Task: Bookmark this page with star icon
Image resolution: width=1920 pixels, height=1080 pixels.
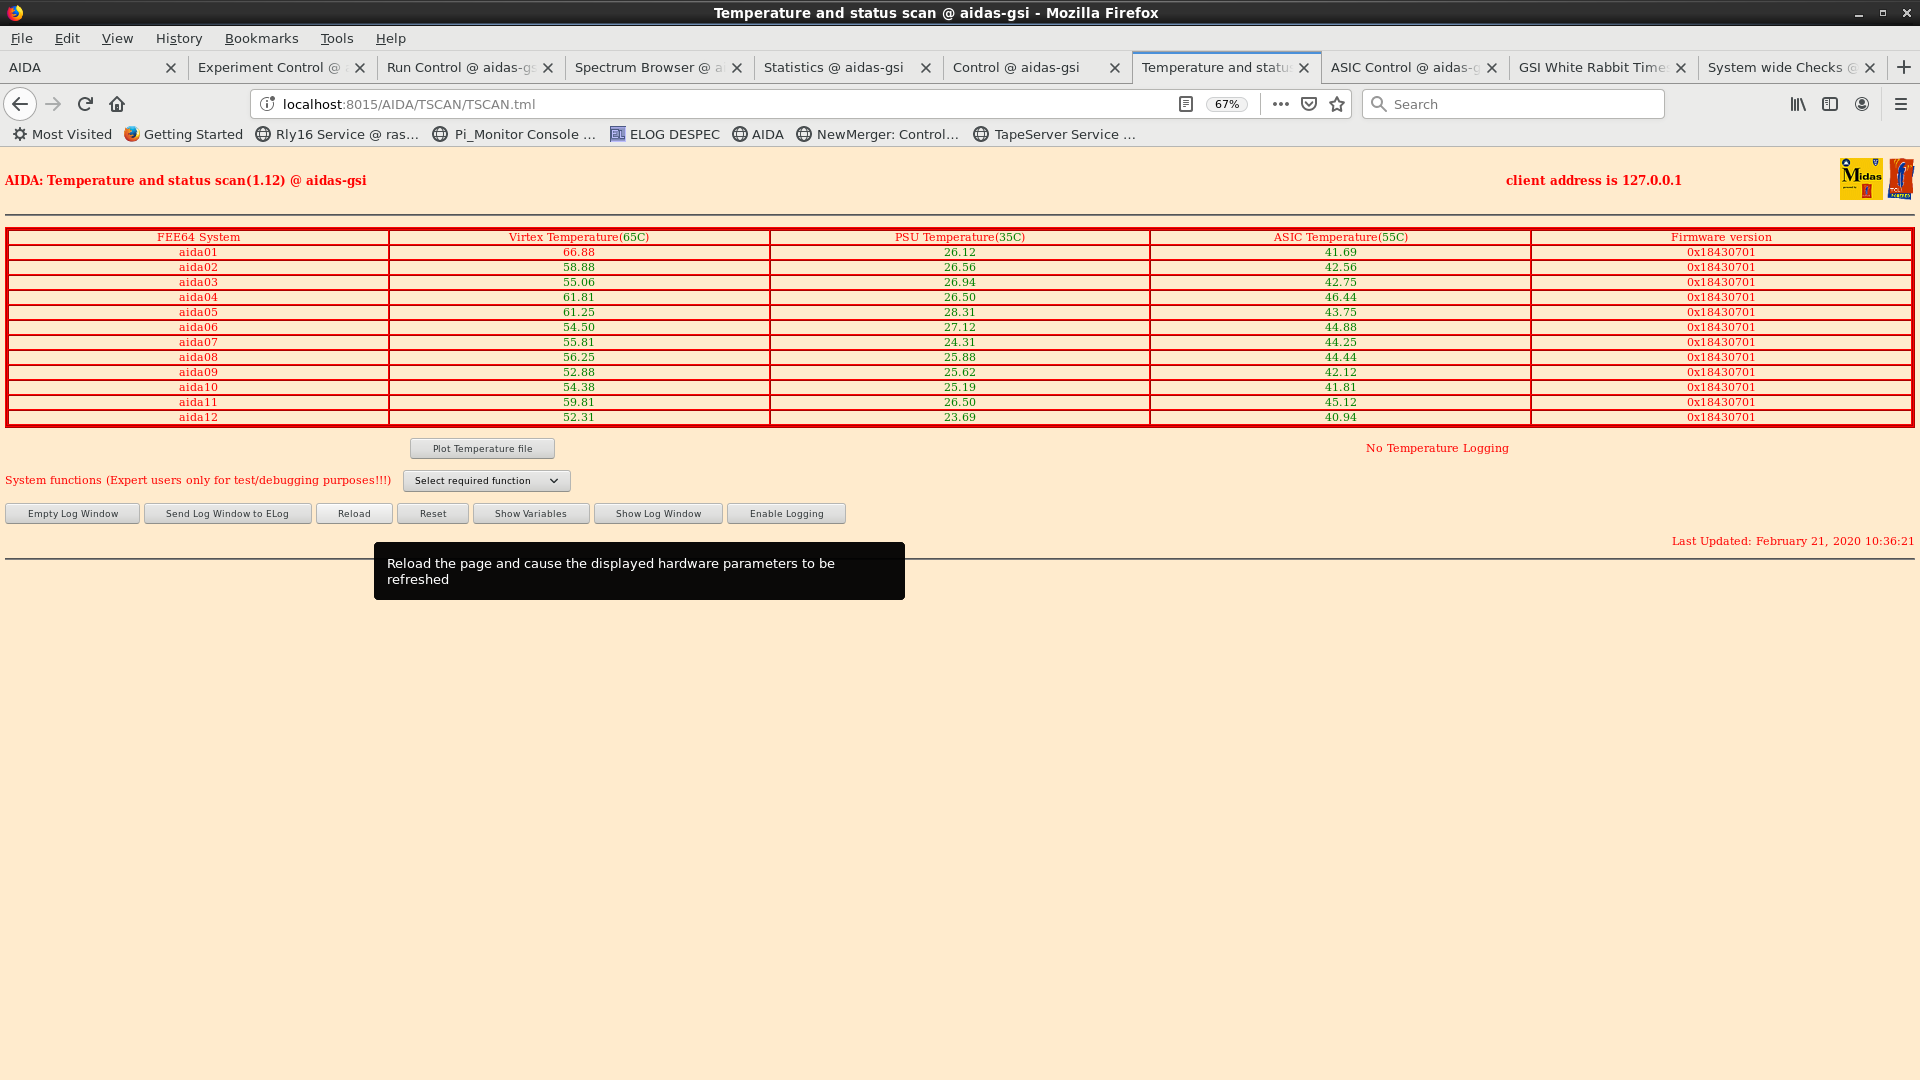Action: [x=1337, y=104]
